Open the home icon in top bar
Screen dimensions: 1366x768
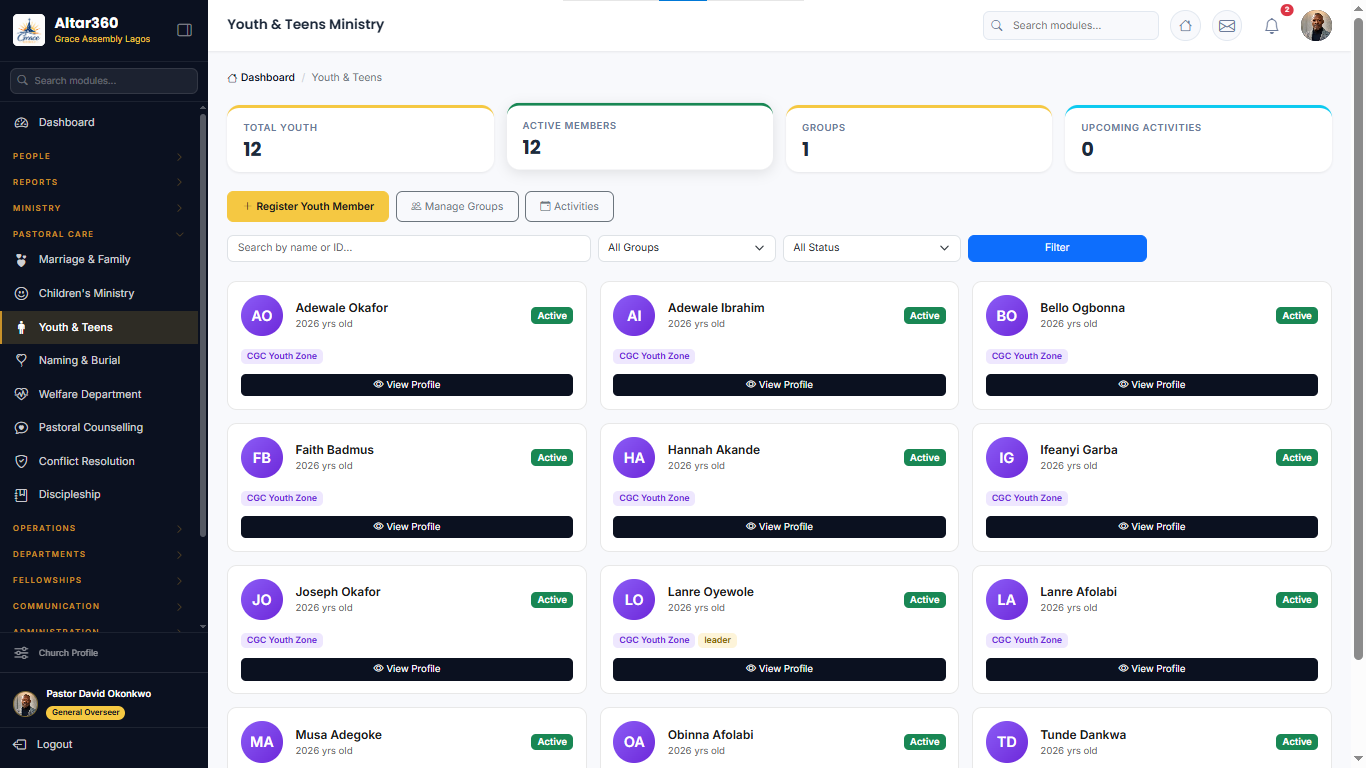click(1185, 26)
